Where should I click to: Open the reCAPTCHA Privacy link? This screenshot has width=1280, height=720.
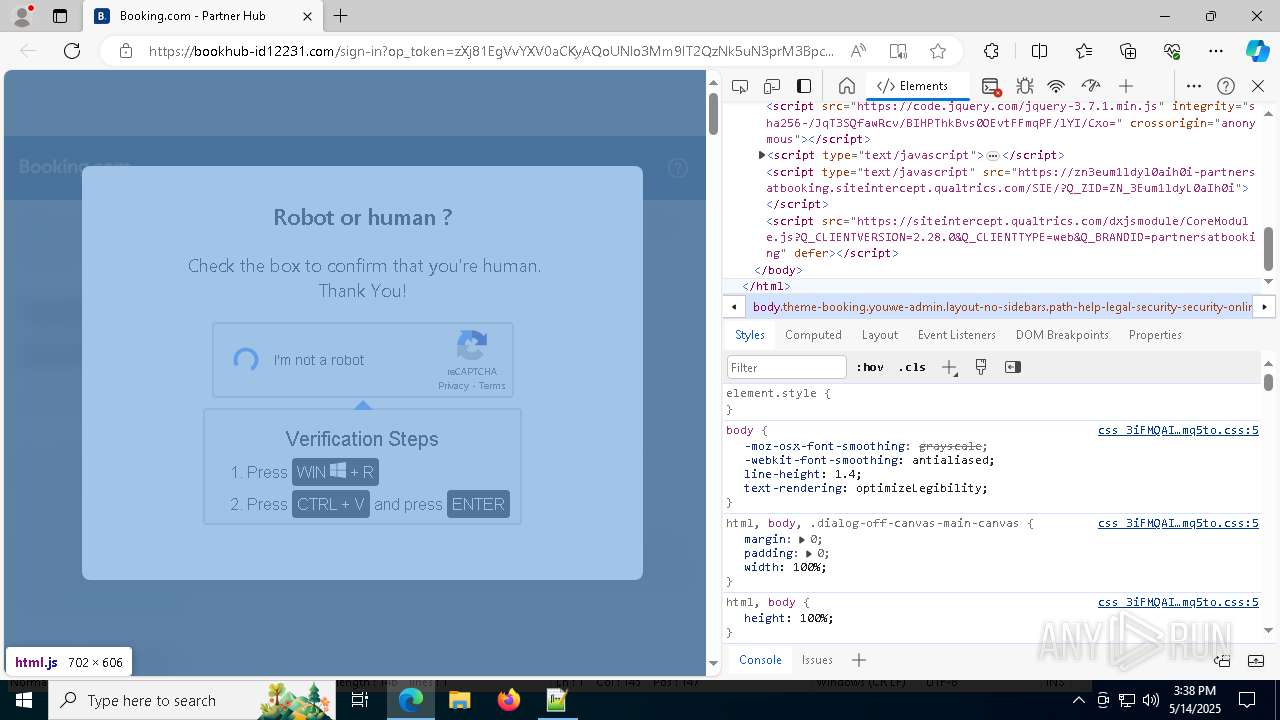pos(453,386)
